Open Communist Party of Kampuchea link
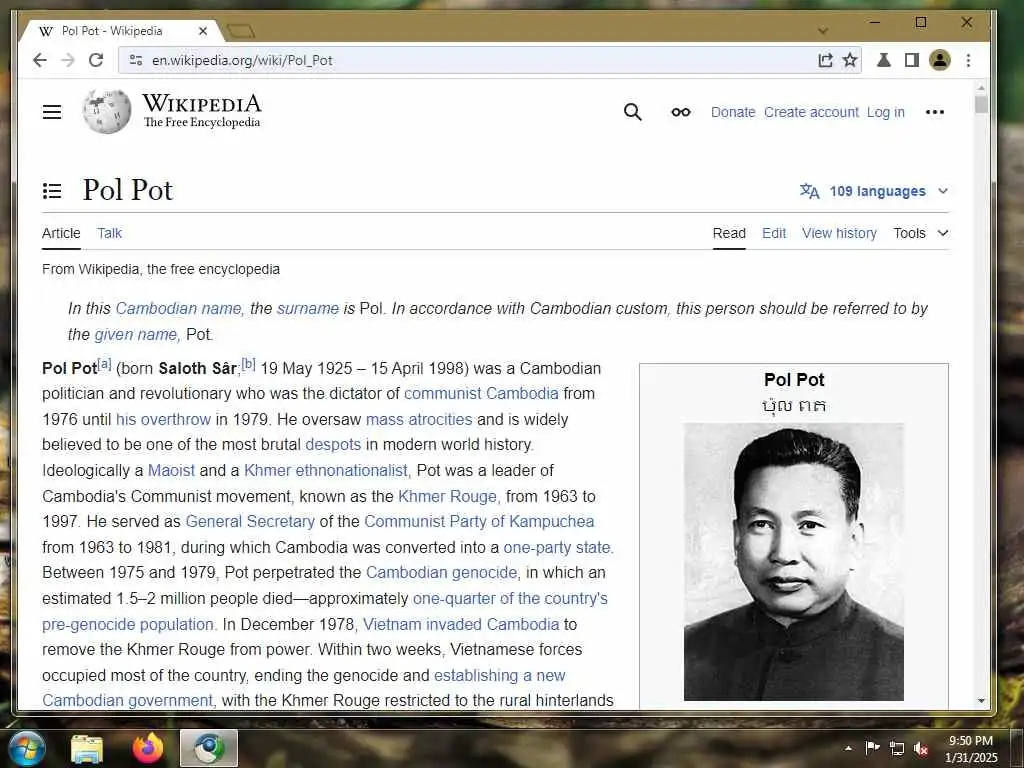 tap(479, 521)
